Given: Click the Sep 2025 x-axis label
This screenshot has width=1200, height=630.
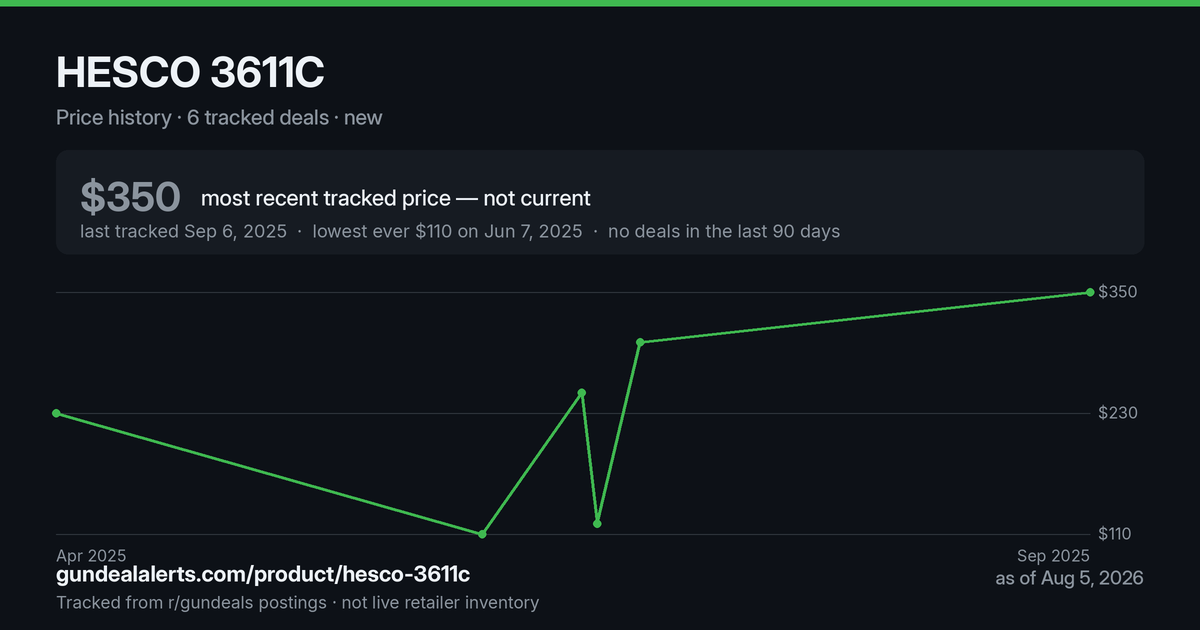Looking at the screenshot, I should pos(1054,556).
